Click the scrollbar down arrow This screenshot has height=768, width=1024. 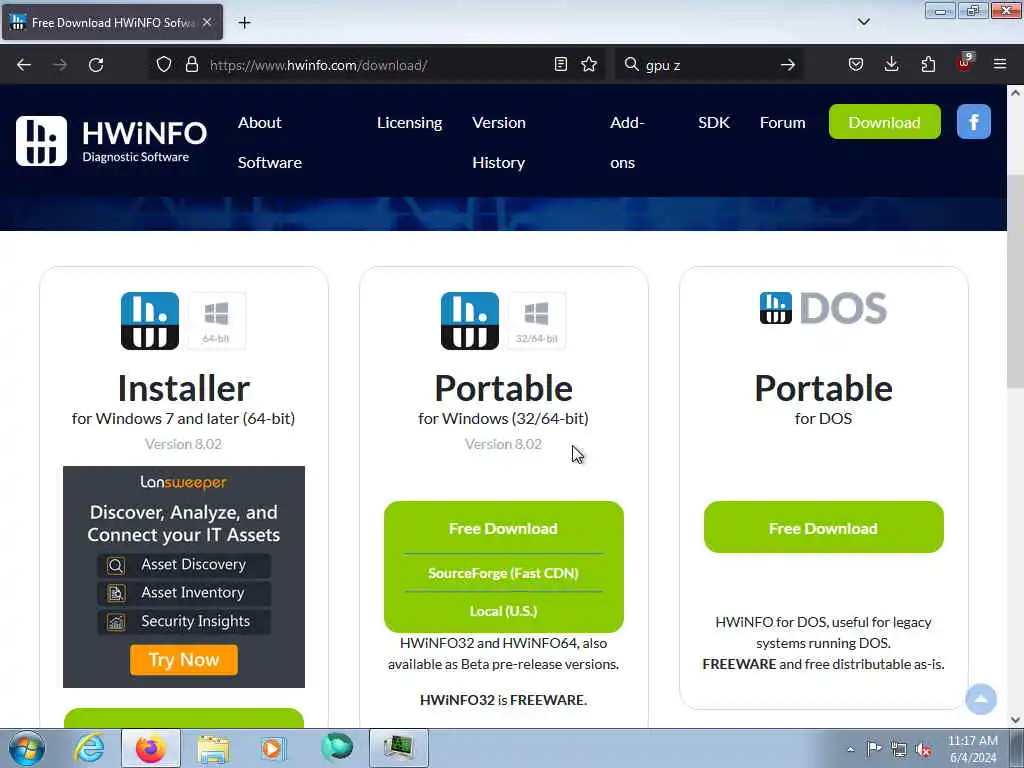tap(1015, 720)
